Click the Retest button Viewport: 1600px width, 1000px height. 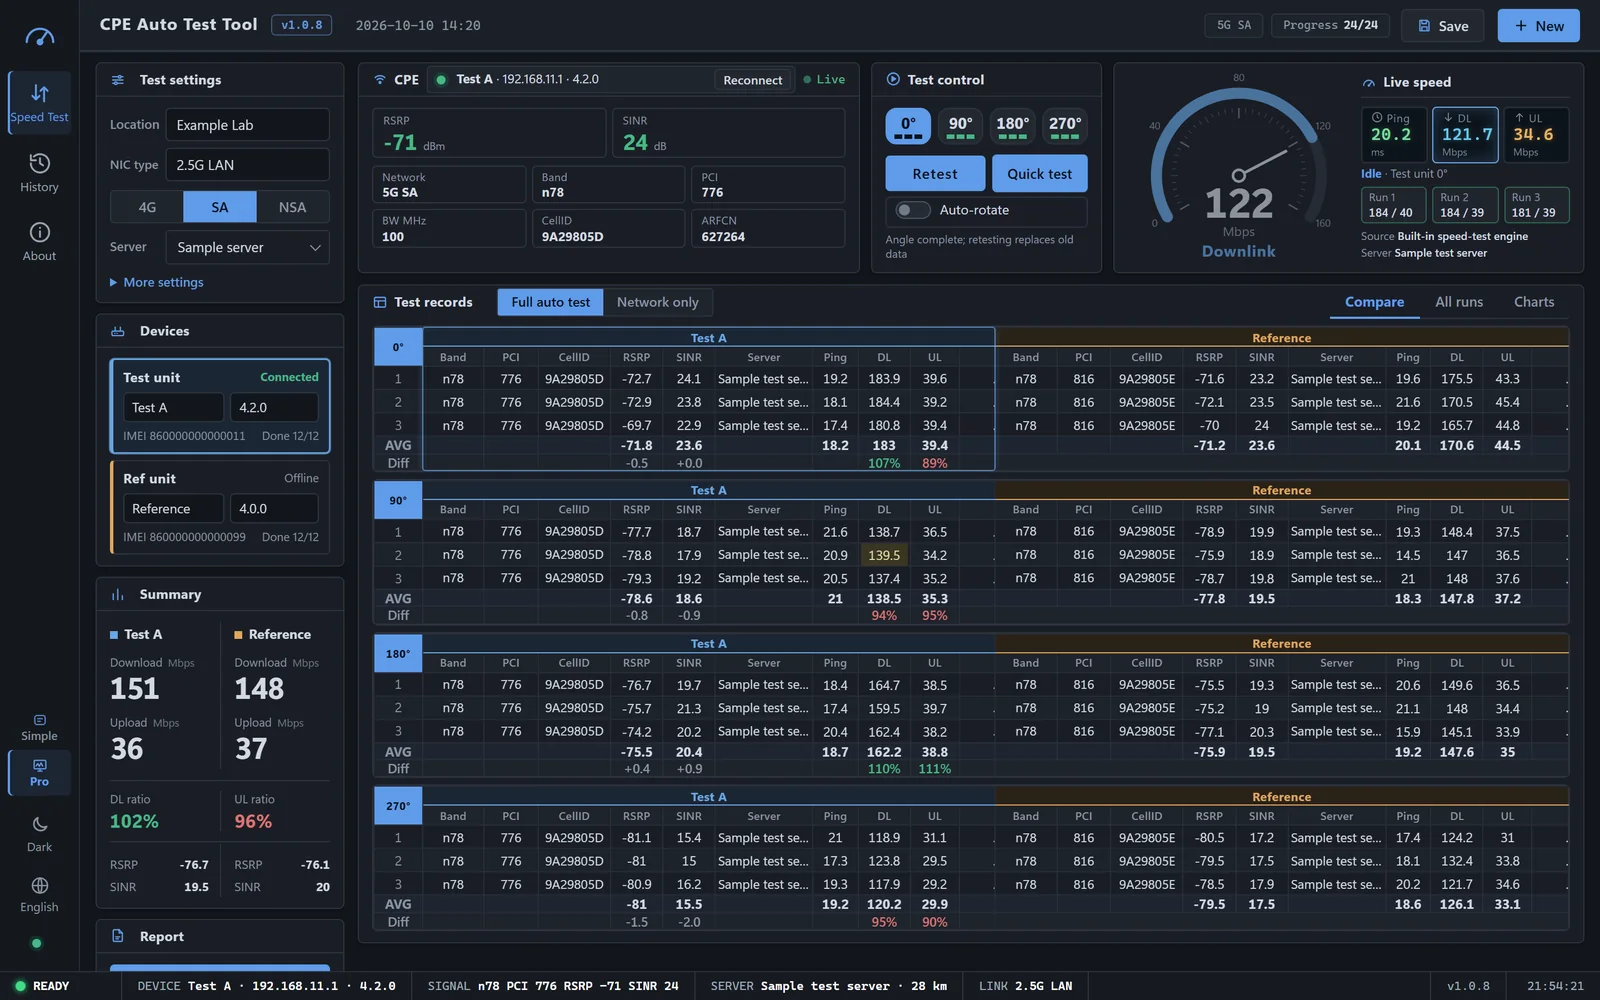(x=935, y=174)
